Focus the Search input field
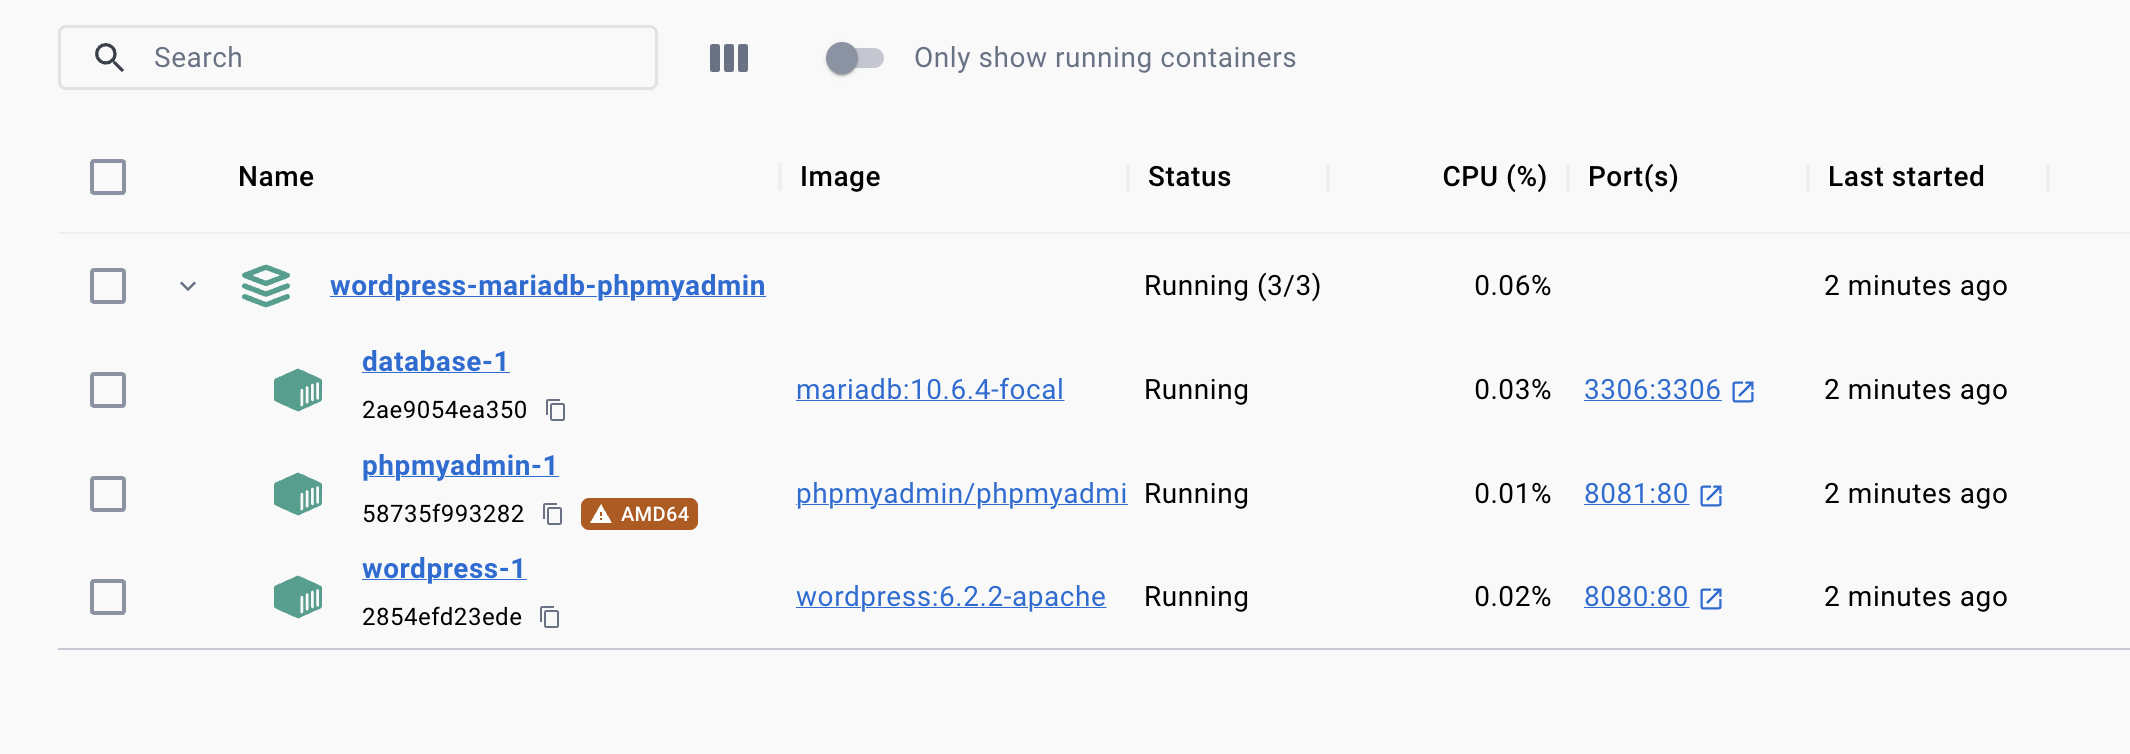2130x754 pixels. (x=358, y=58)
